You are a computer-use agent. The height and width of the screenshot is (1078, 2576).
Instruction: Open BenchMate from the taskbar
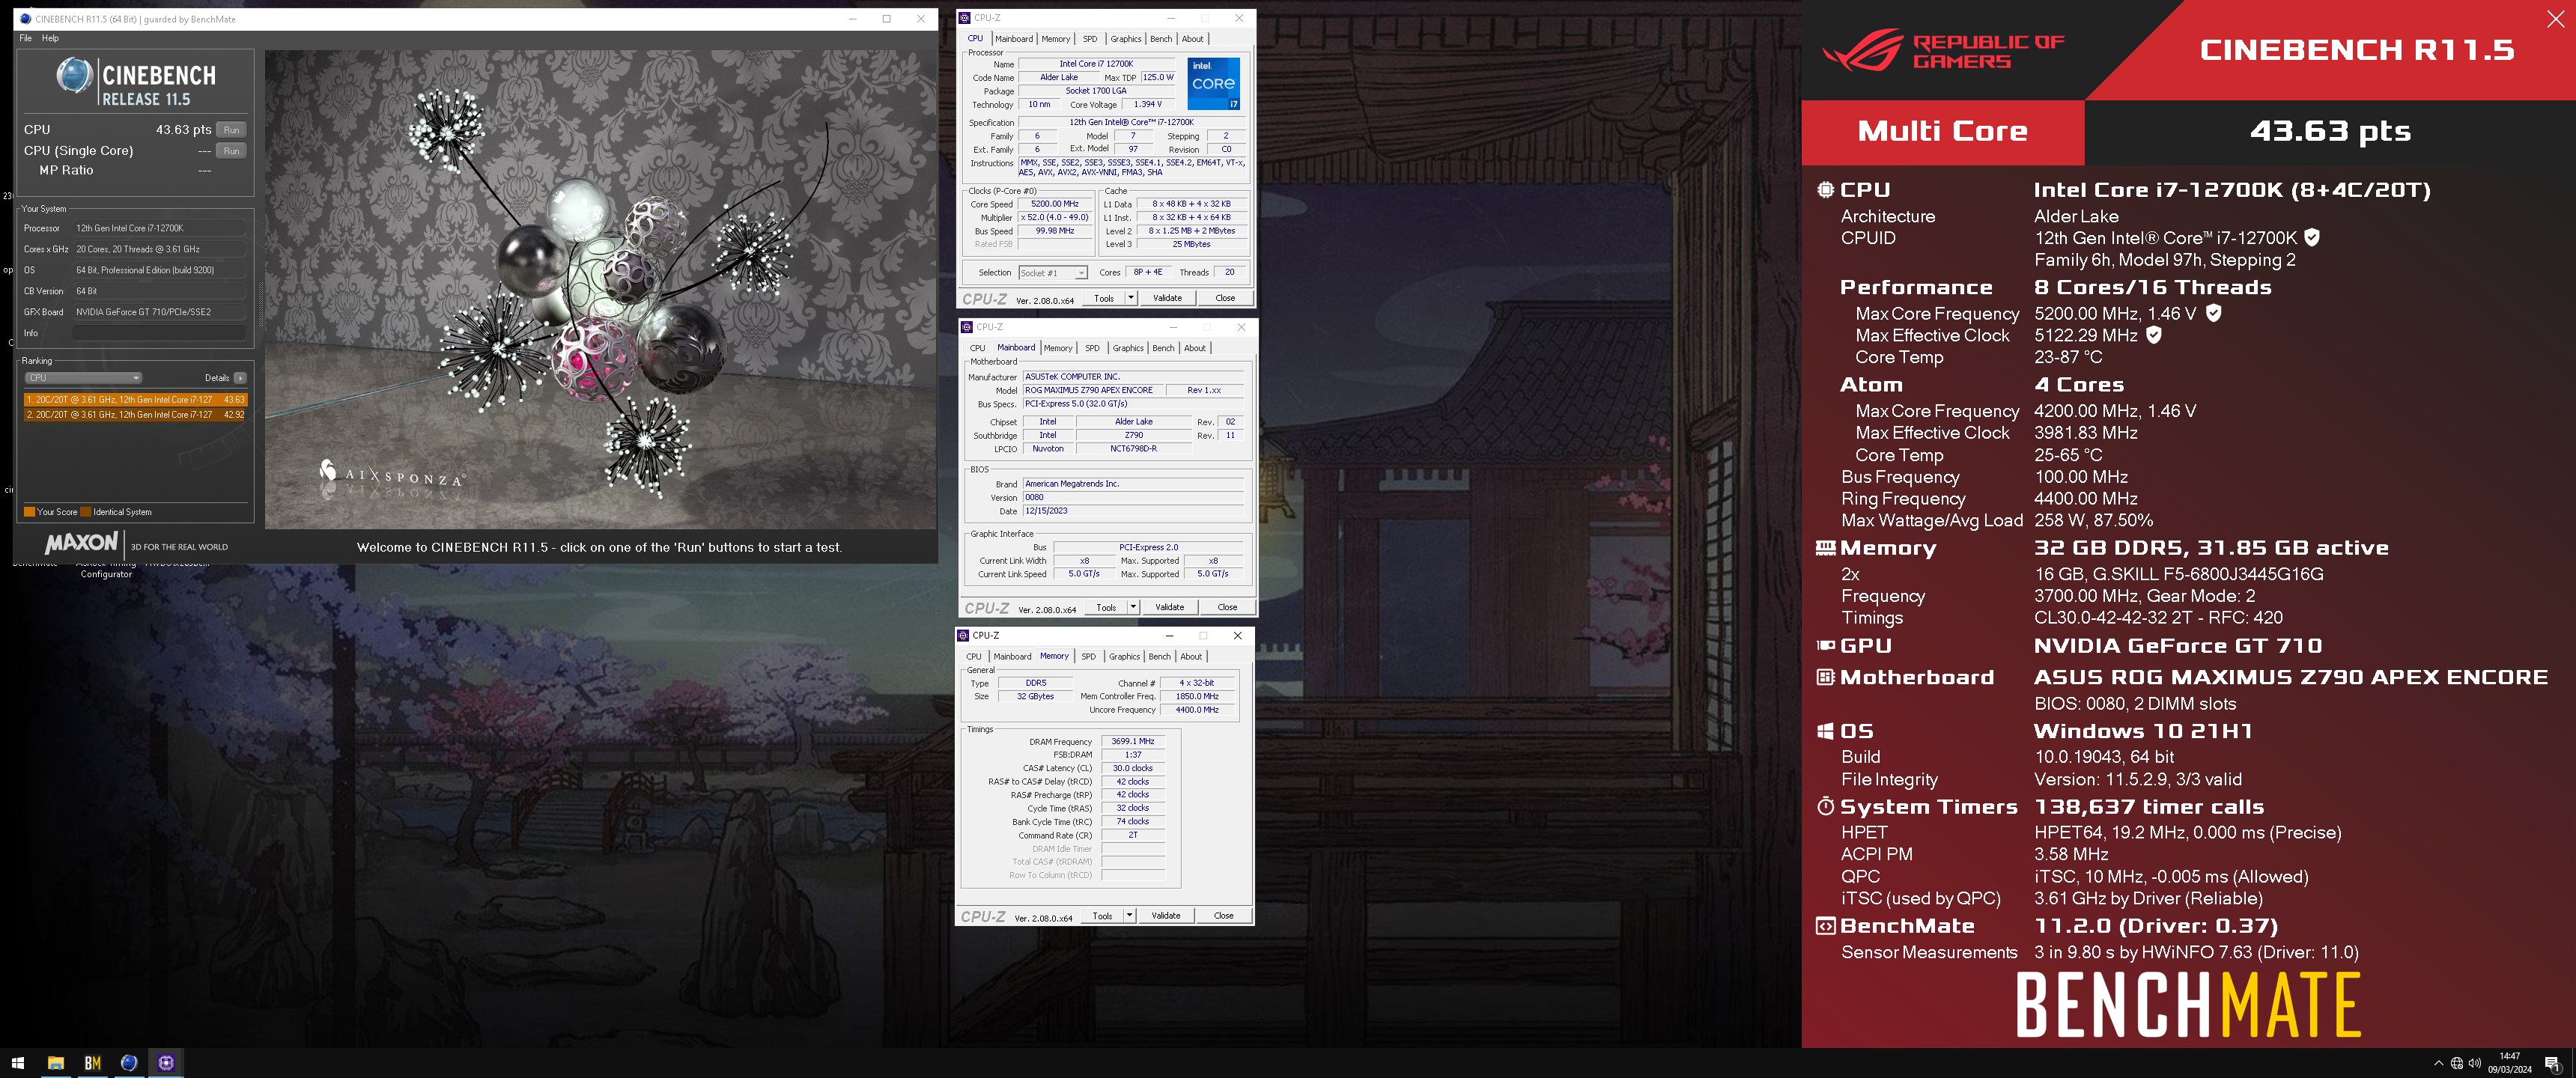coord(93,1063)
